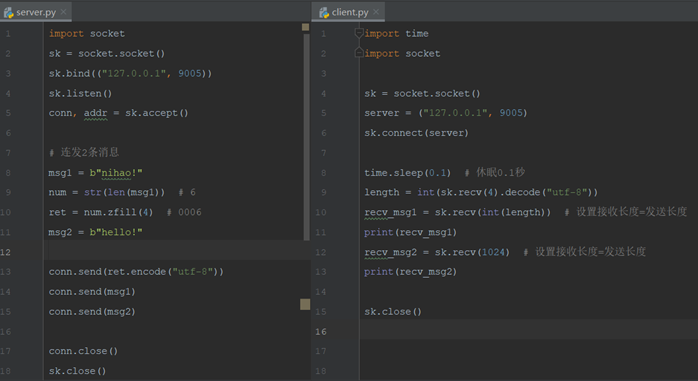
Task: Click the server.py editor vertical scrollbar
Action: point(306,137)
